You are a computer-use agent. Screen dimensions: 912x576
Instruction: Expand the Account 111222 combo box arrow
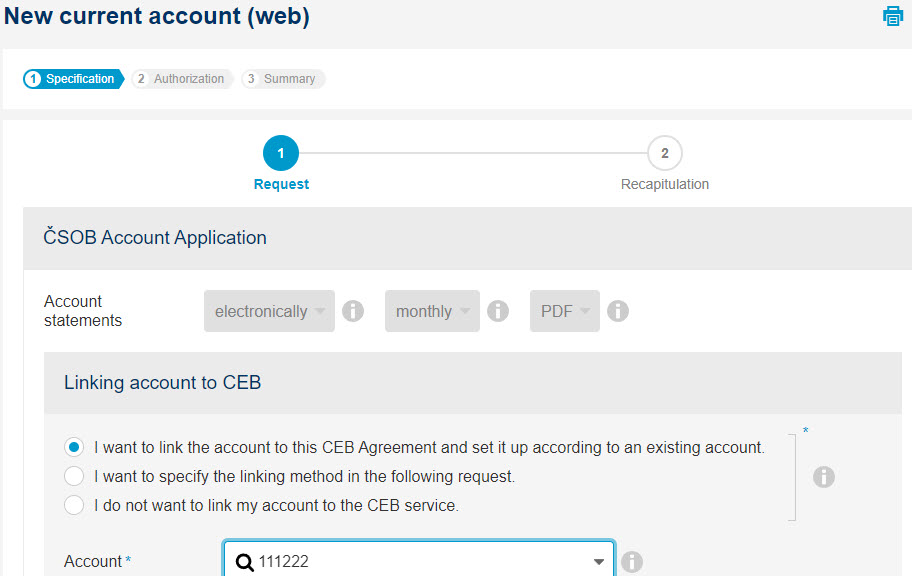598,562
